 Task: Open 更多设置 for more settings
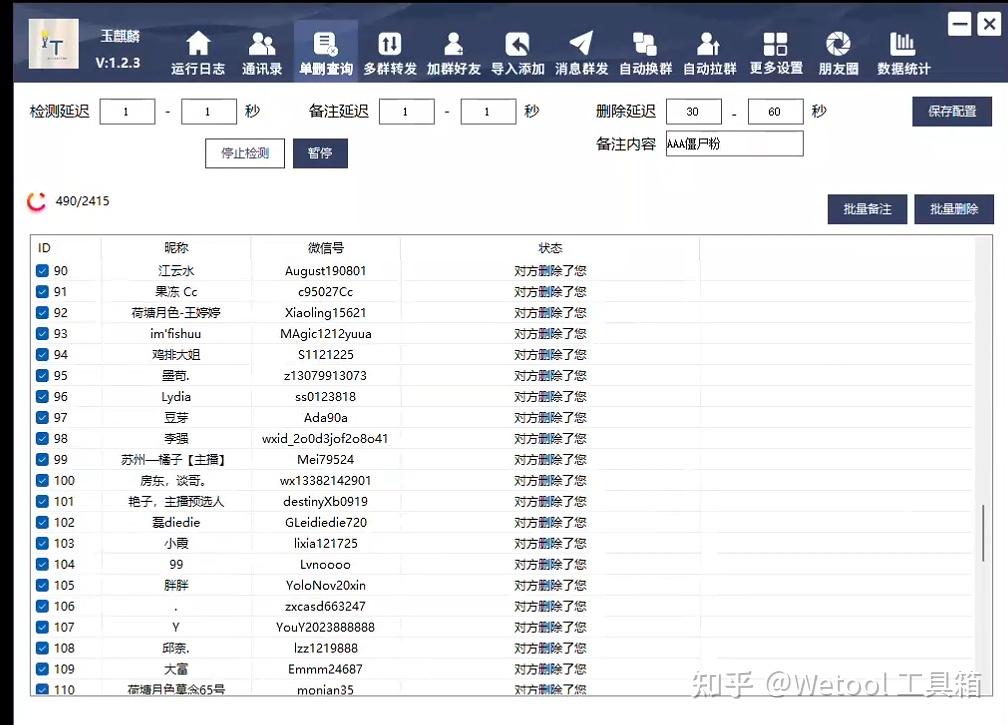[x=774, y=48]
